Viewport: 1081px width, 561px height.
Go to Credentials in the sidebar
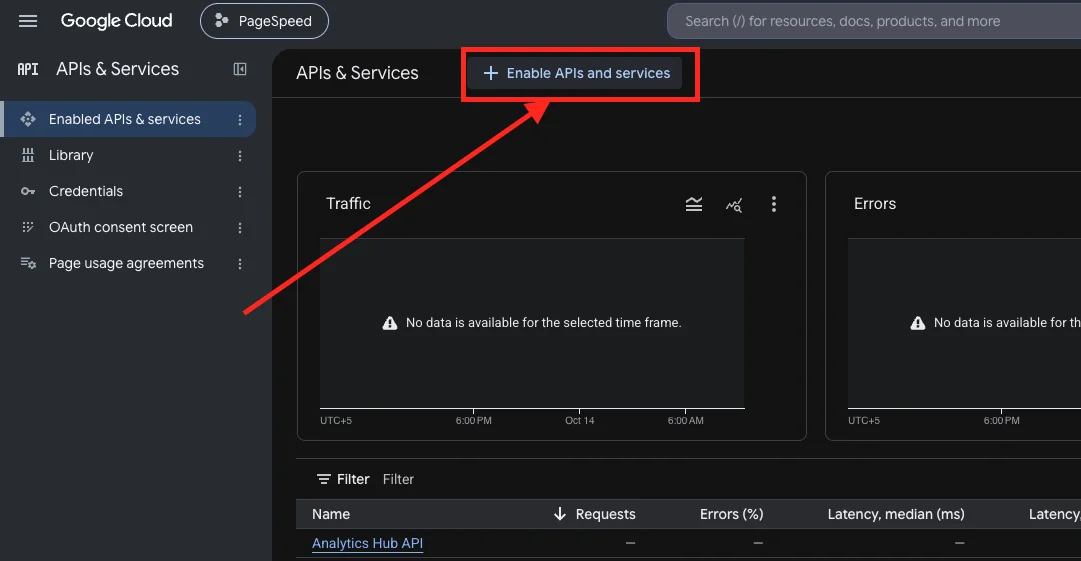coord(85,191)
